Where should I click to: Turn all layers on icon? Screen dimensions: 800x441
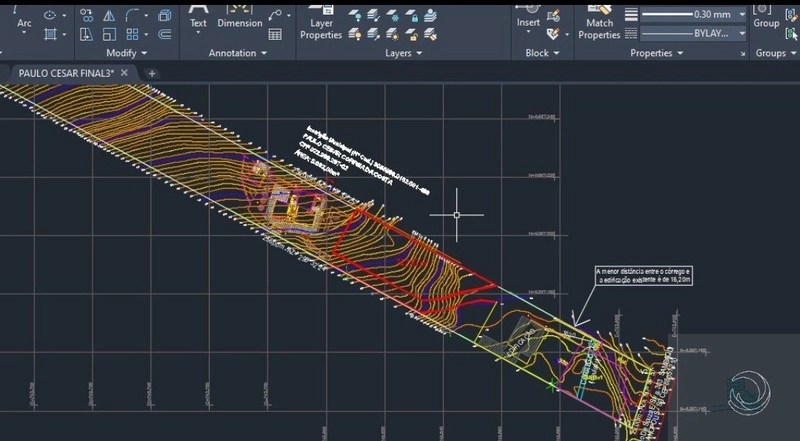[355, 34]
